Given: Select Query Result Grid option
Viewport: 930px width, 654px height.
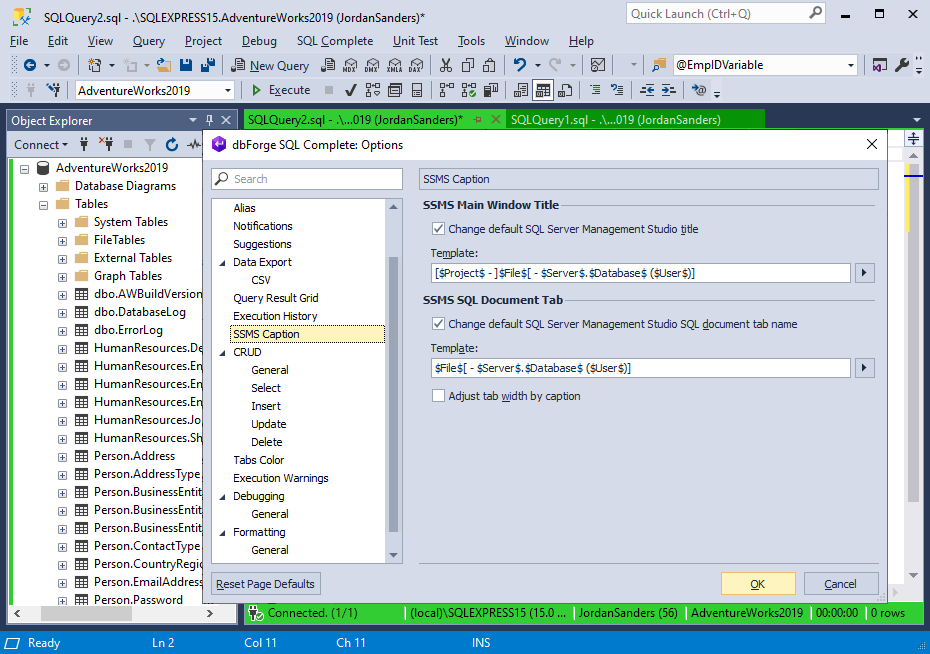Looking at the screenshot, I should [x=276, y=298].
